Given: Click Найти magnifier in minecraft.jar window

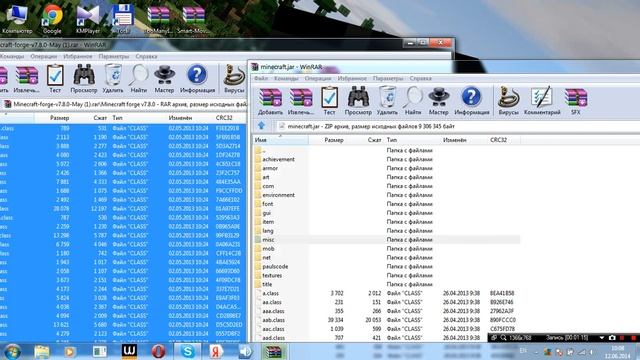Looking at the screenshot, I should click(413, 101).
